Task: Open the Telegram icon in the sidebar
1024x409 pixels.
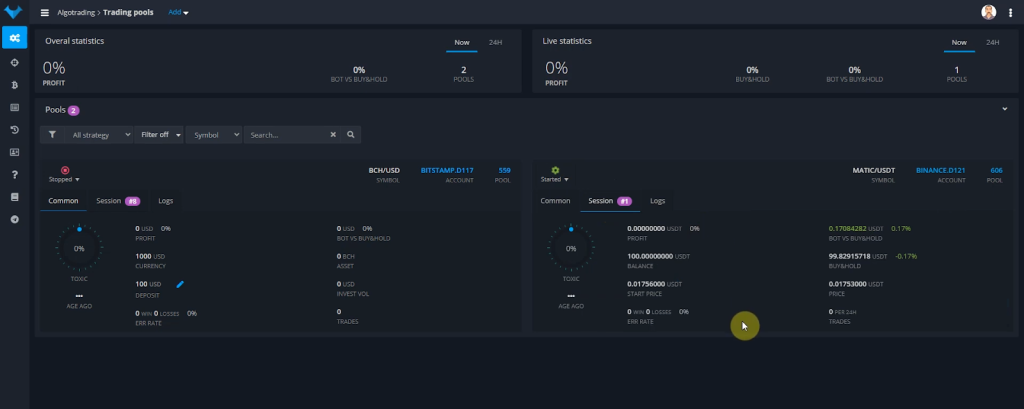Action: click(x=14, y=219)
